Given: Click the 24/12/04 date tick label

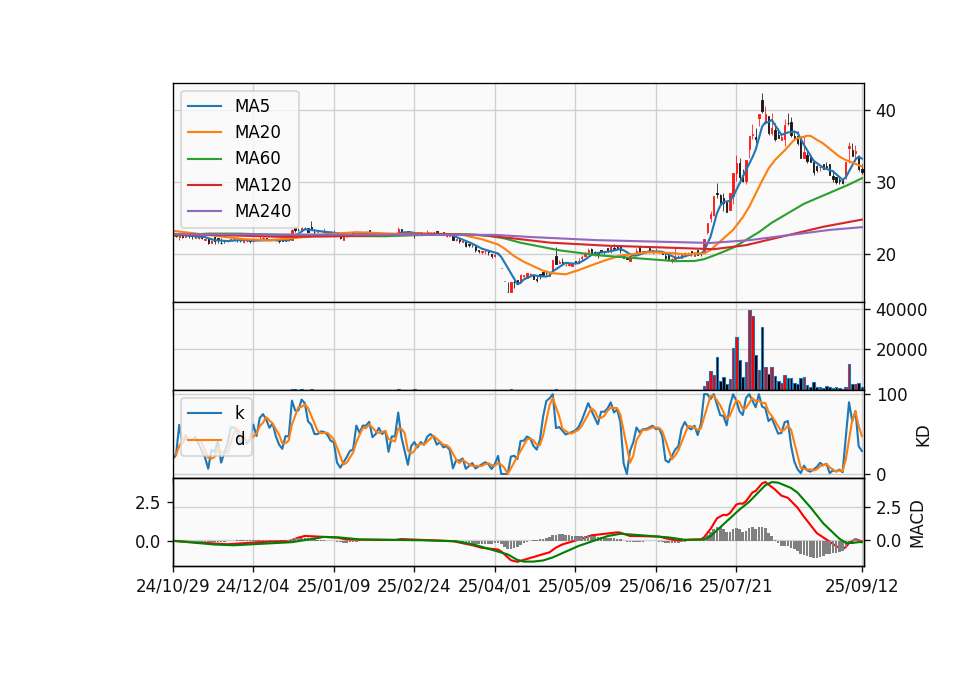Looking at the screenshot, I should pos(253,587).
